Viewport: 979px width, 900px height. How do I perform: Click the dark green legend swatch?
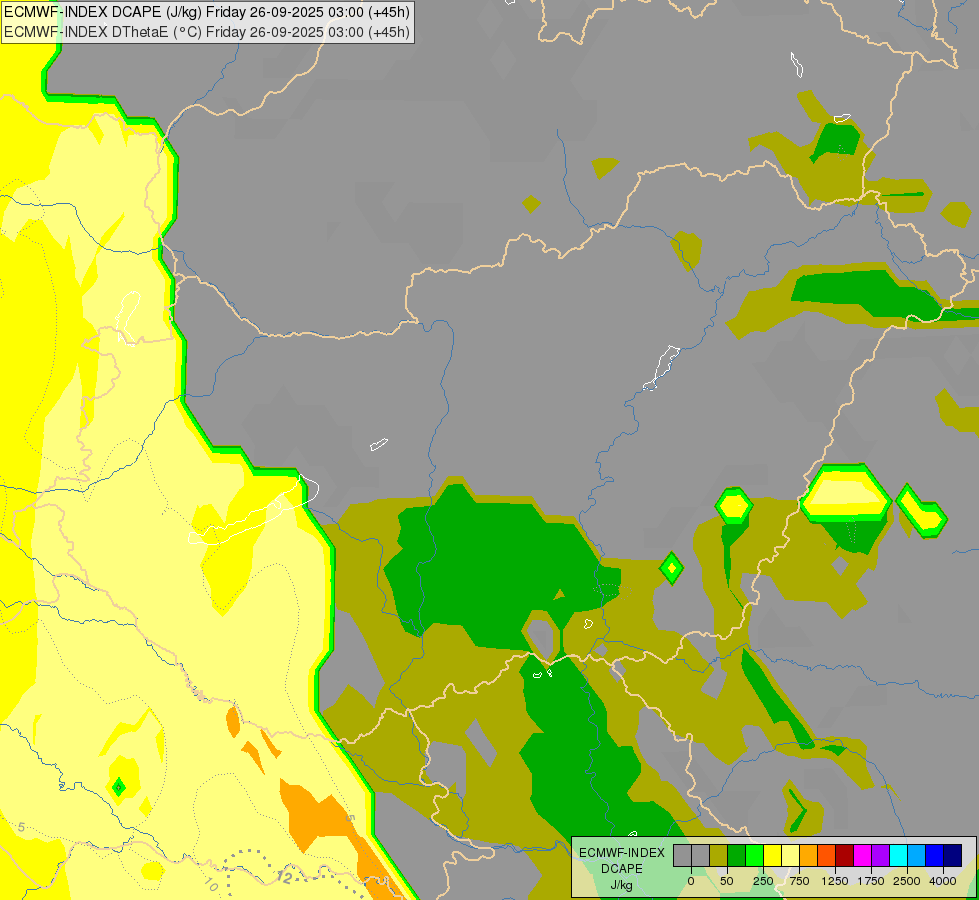coord(737,855)
